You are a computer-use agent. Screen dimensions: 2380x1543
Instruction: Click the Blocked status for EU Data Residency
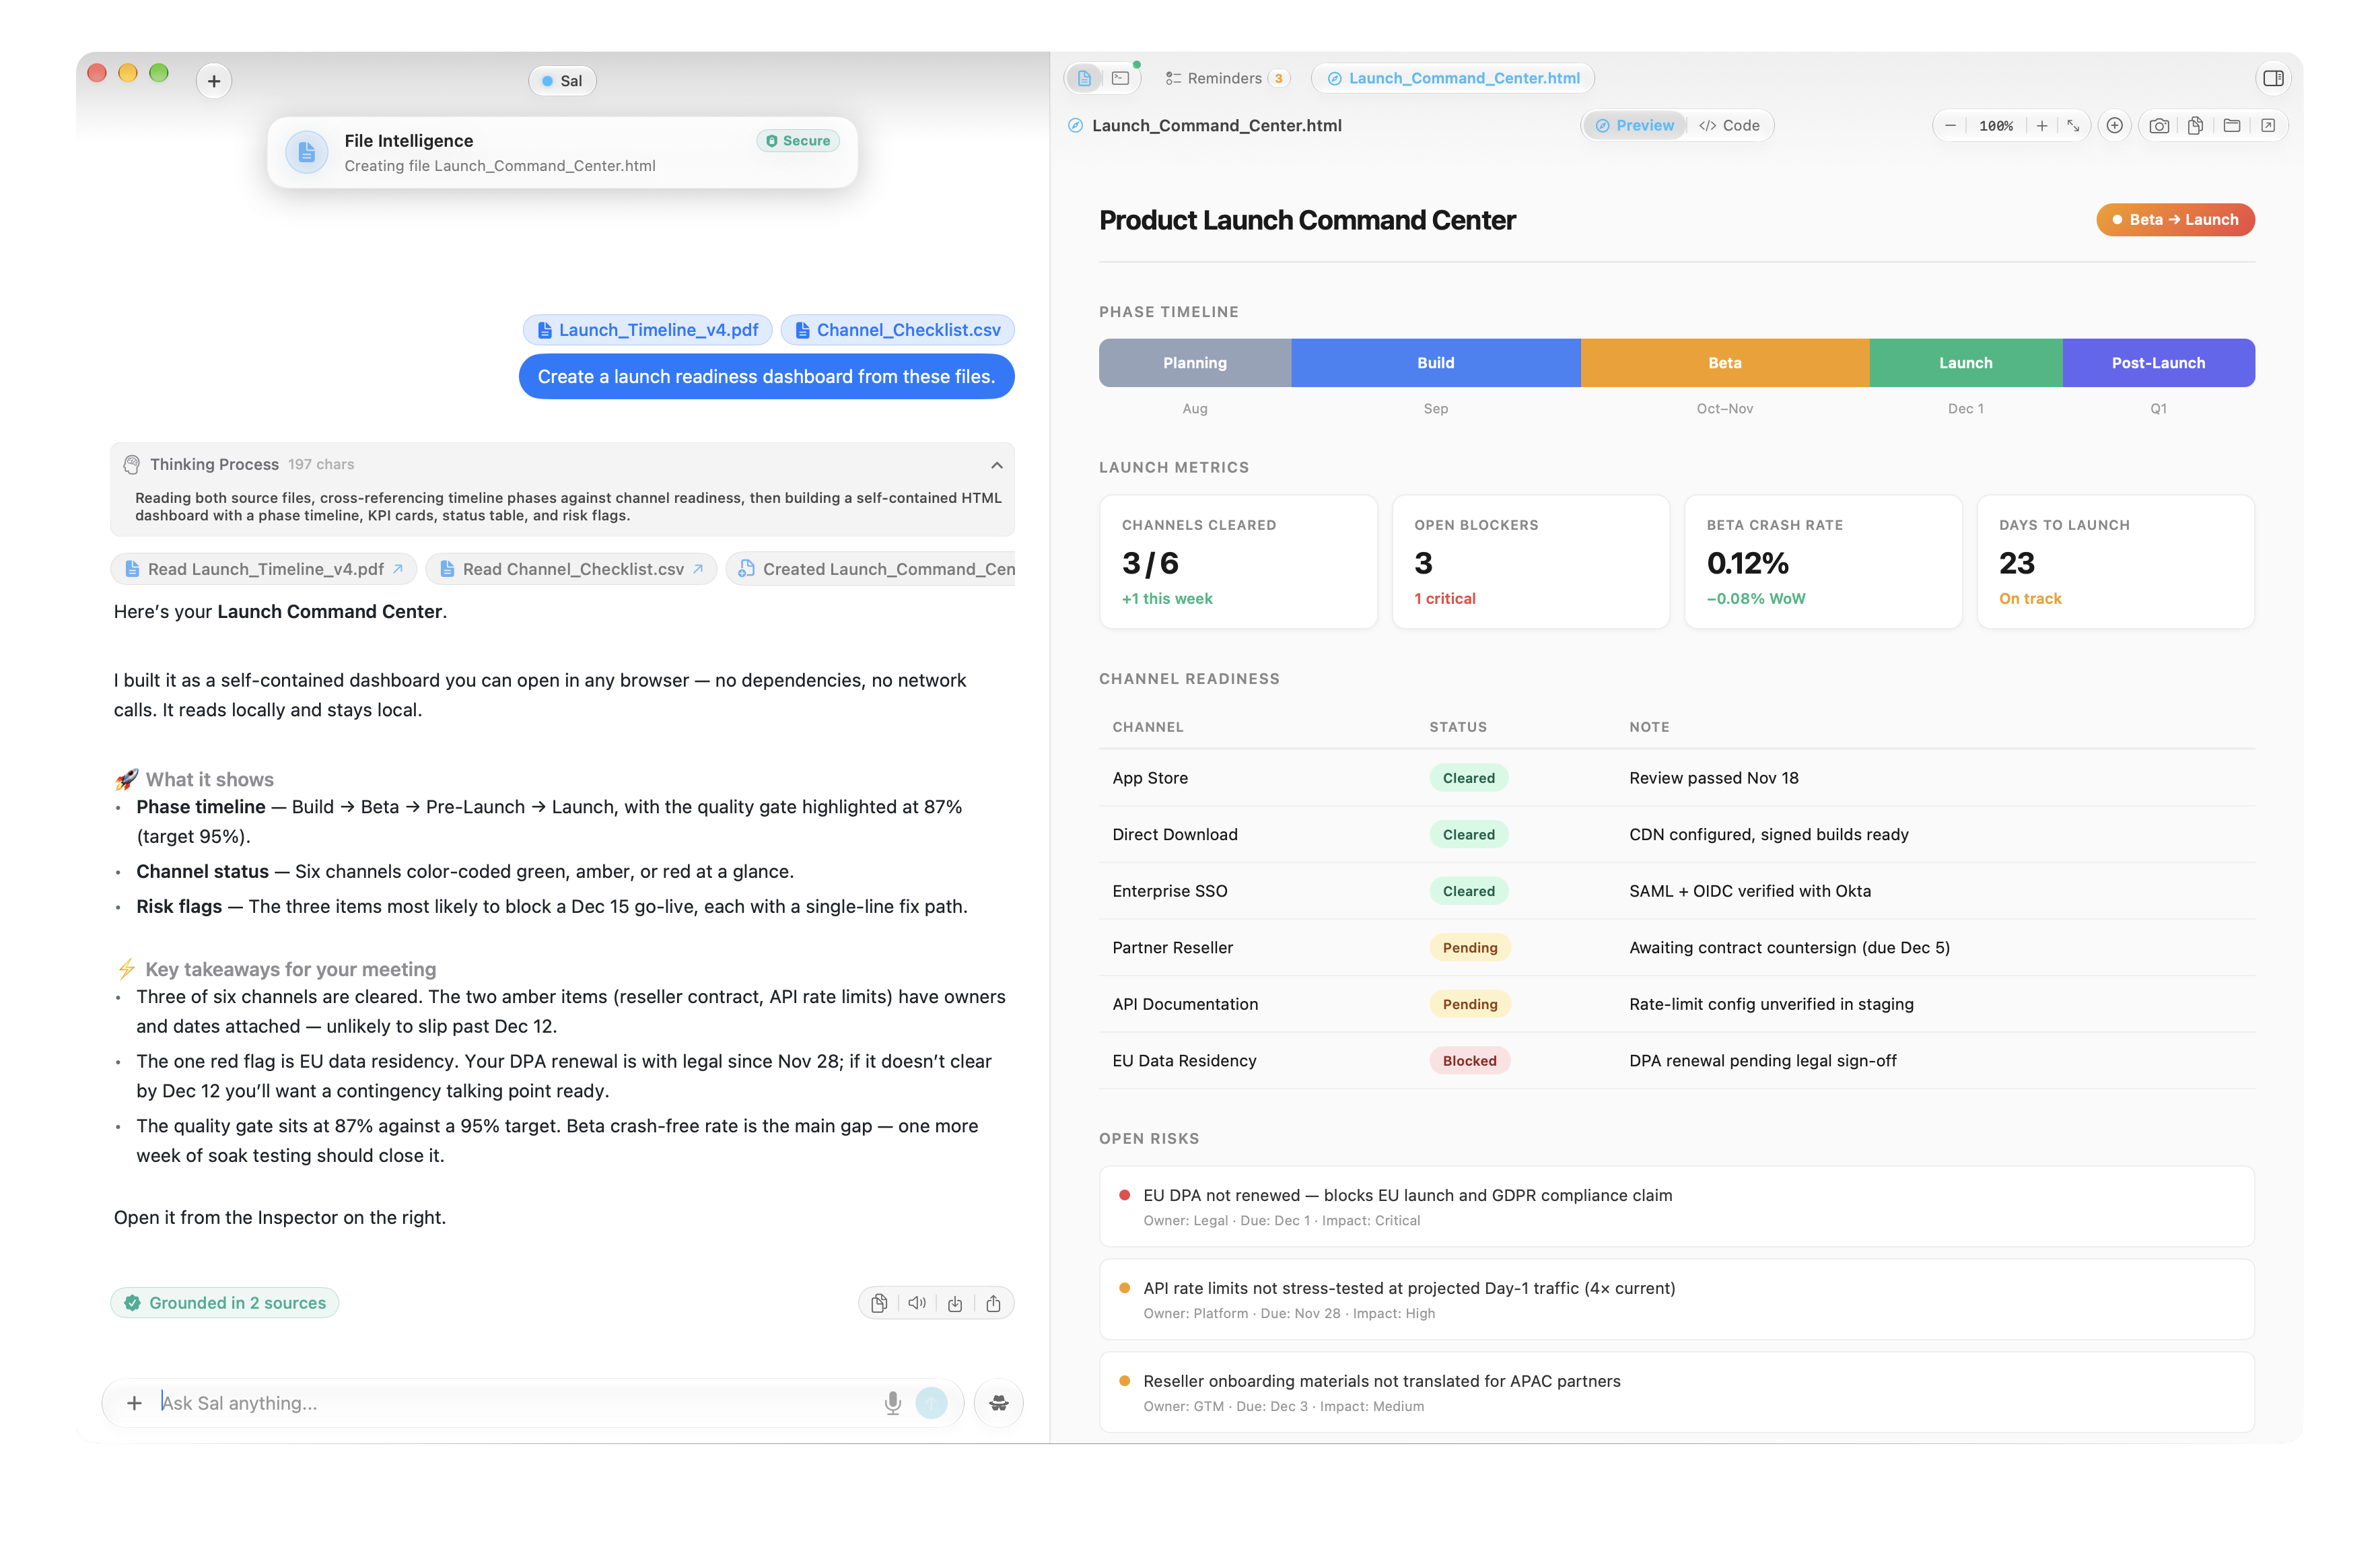click(1469, 1061)
